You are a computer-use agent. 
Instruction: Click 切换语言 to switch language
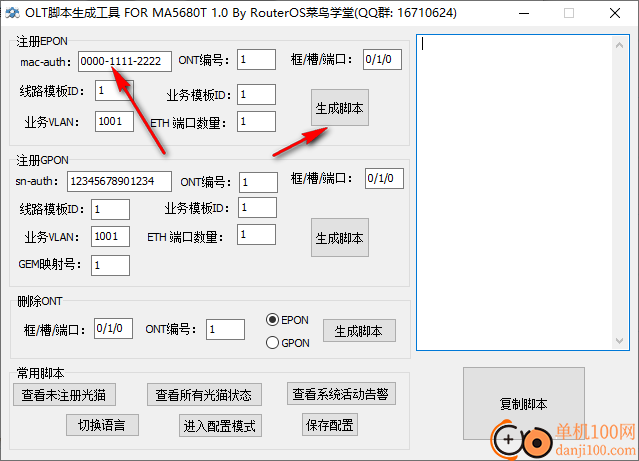click(x=102, y=425)
